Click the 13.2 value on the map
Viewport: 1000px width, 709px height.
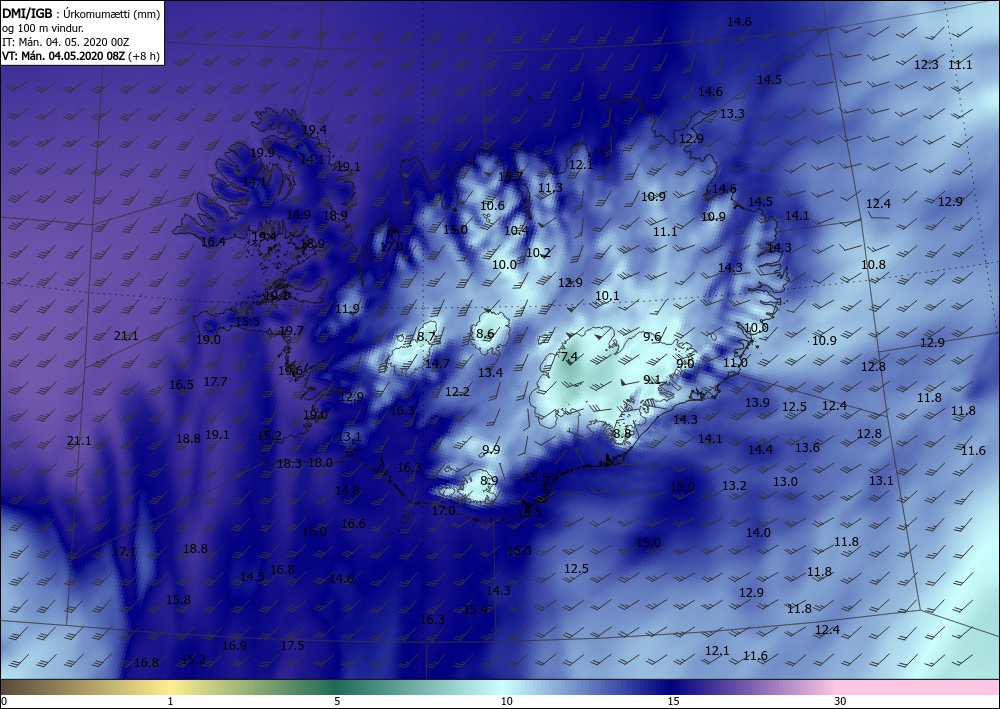coord(734,486)
